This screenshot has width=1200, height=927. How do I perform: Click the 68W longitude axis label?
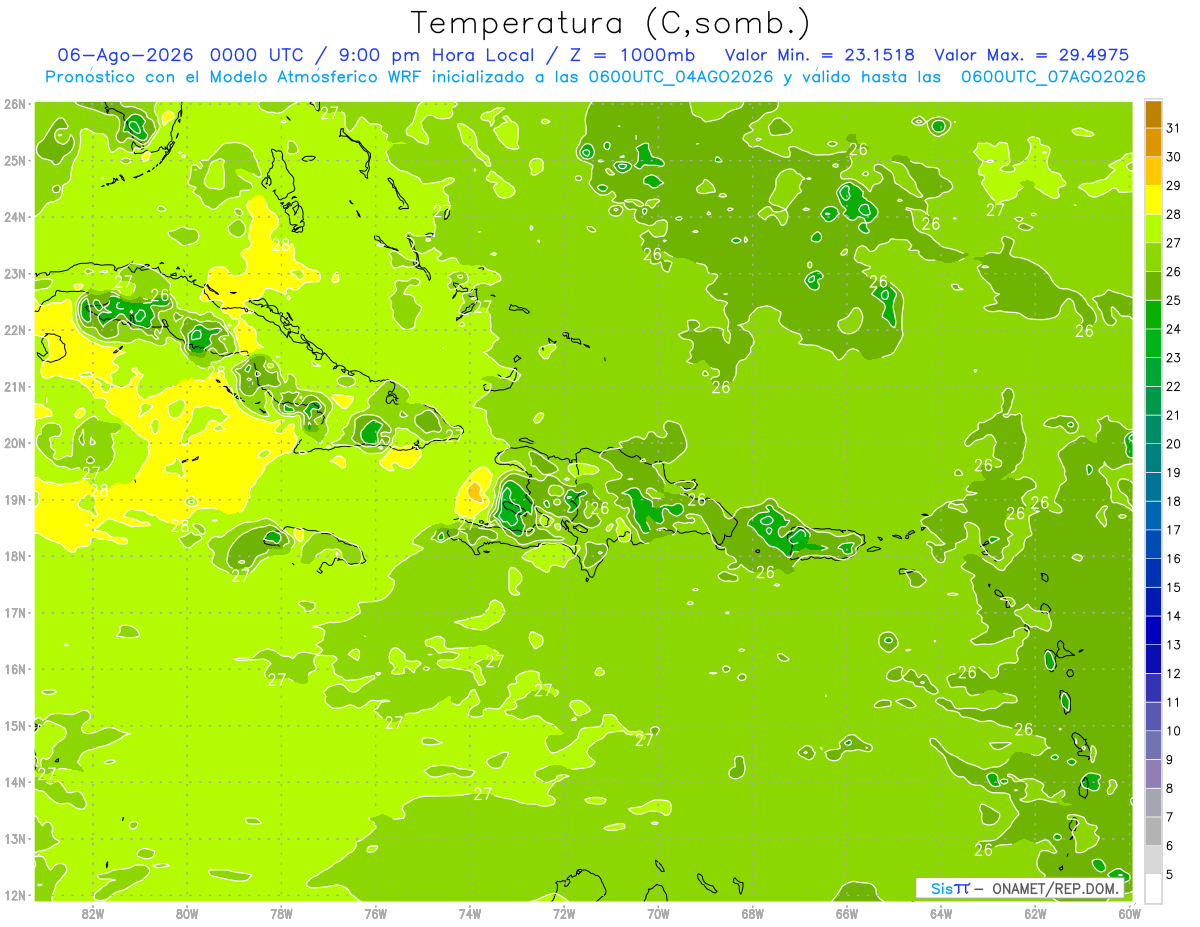coord(753,913)
